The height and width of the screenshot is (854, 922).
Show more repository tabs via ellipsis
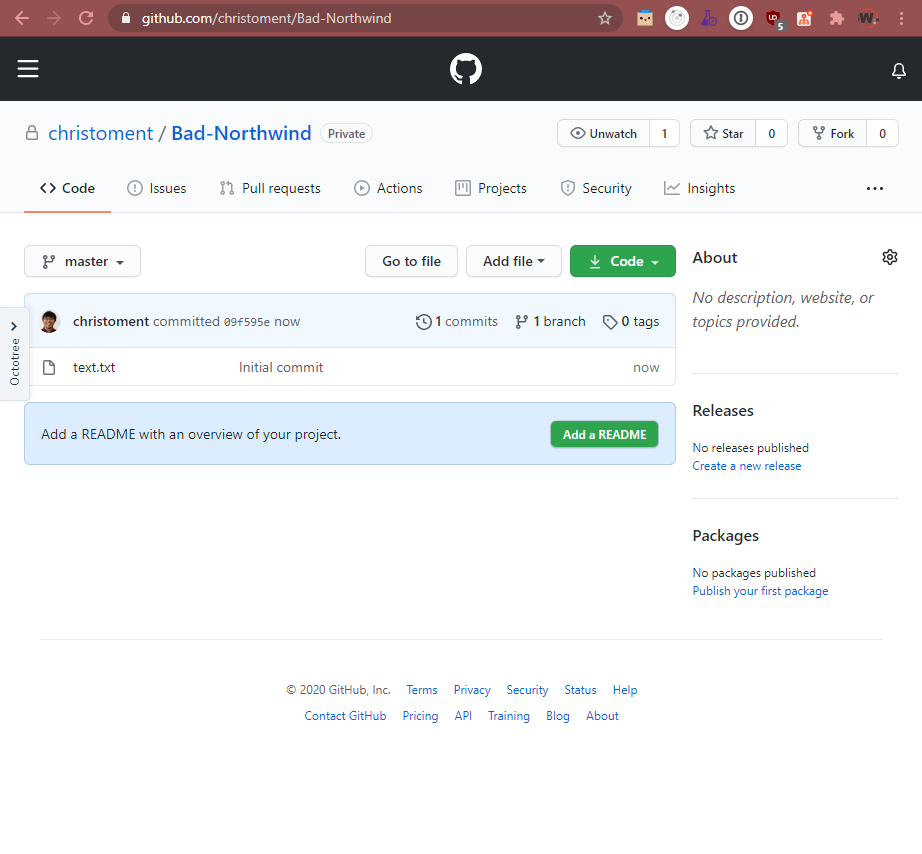tap(874, 188)
